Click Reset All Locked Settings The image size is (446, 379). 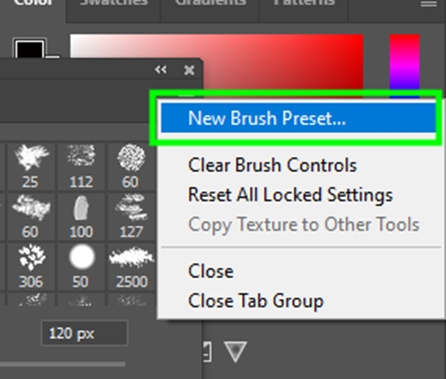pyautogui.click(x=290, y=195)
